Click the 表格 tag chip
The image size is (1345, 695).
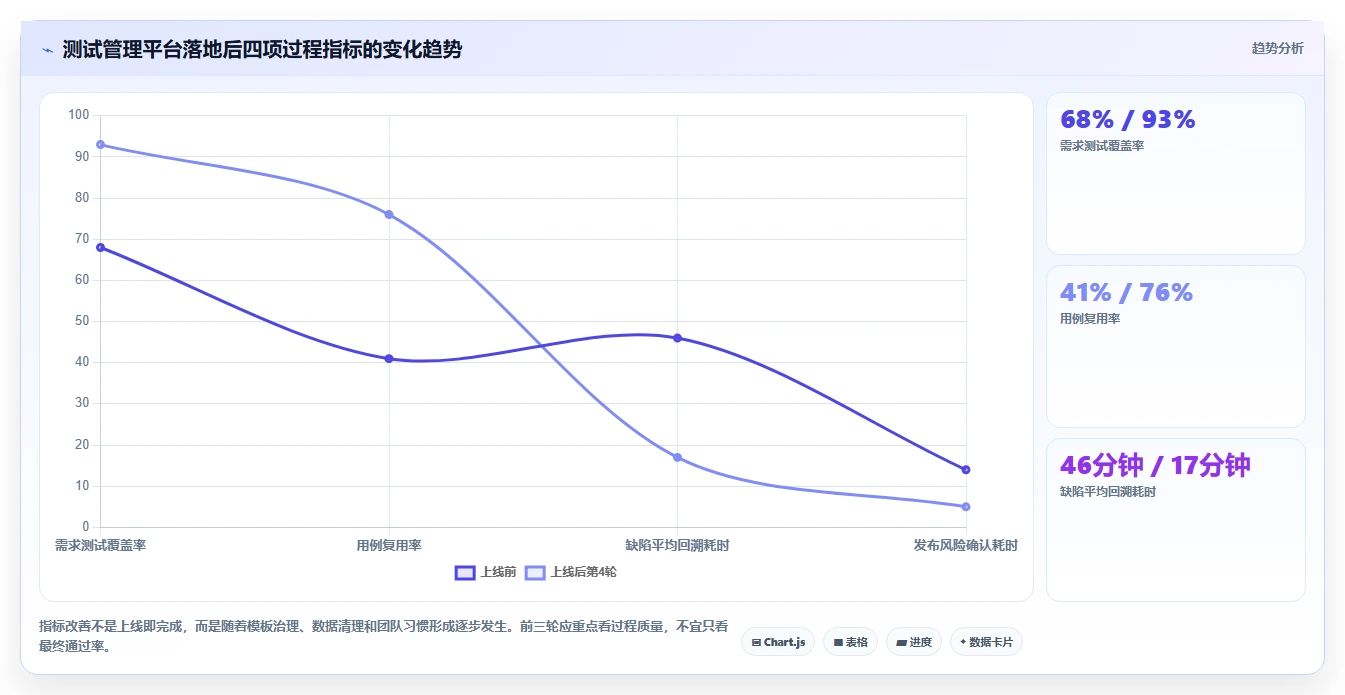pos(851,642)
